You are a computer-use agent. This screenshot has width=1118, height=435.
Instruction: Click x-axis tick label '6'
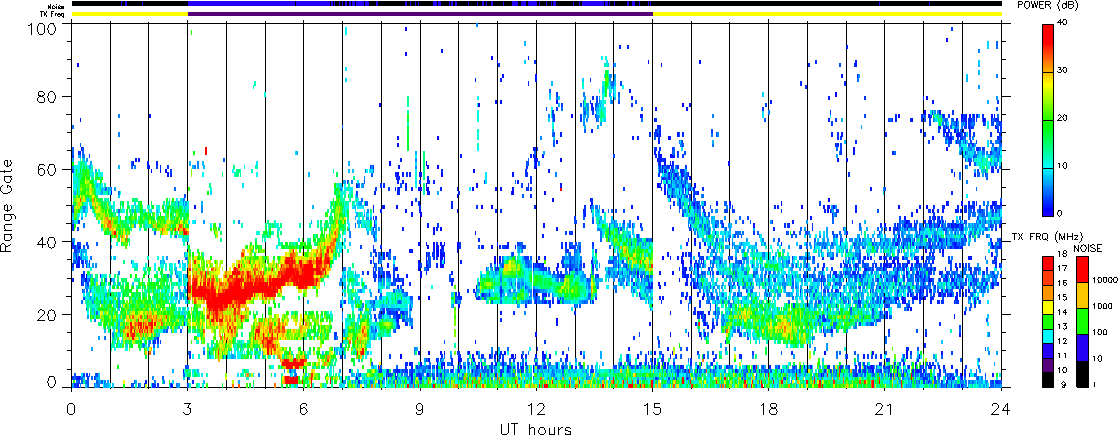304,409
